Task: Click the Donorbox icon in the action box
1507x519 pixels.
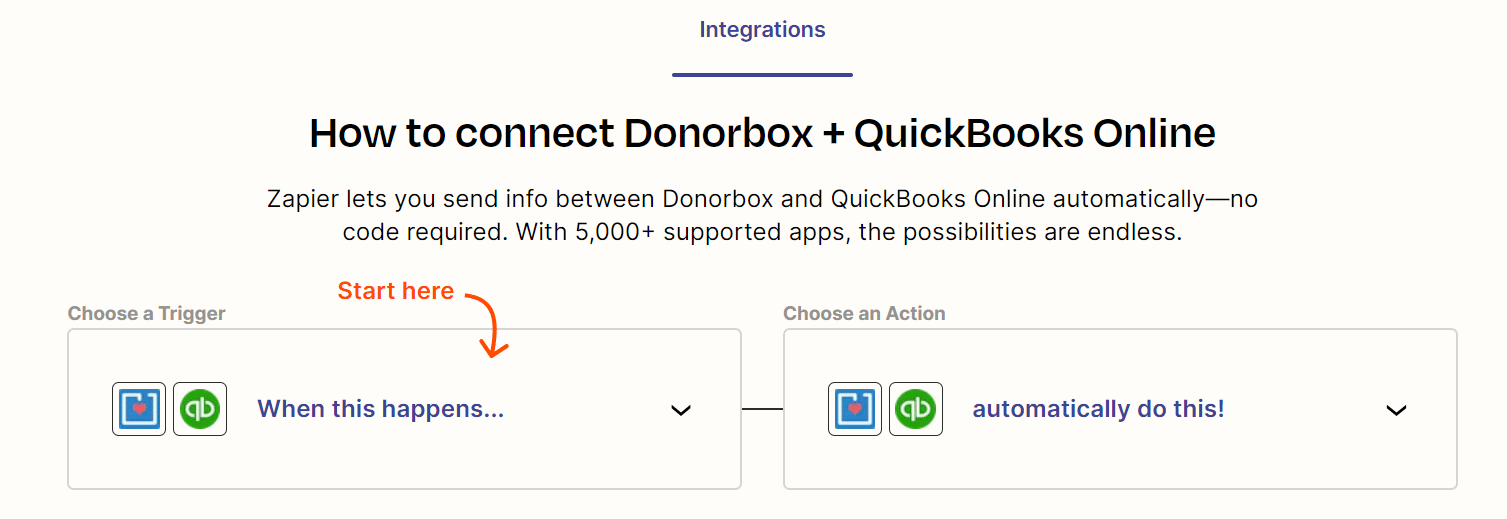Action: 855,409
